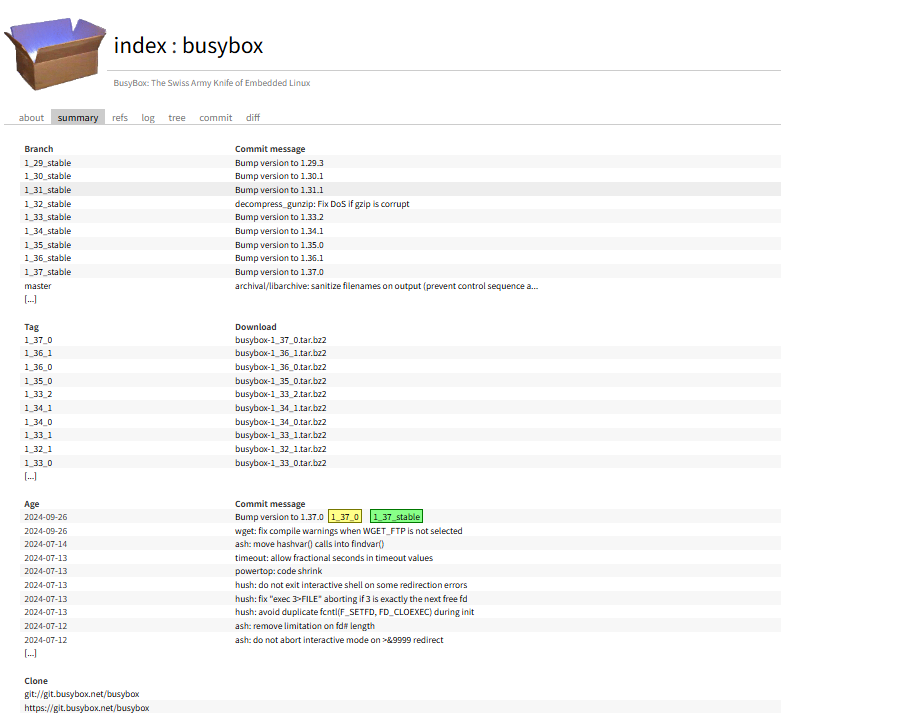Select the summary tab
Viewport: 910px width, 718px height.
78,117
